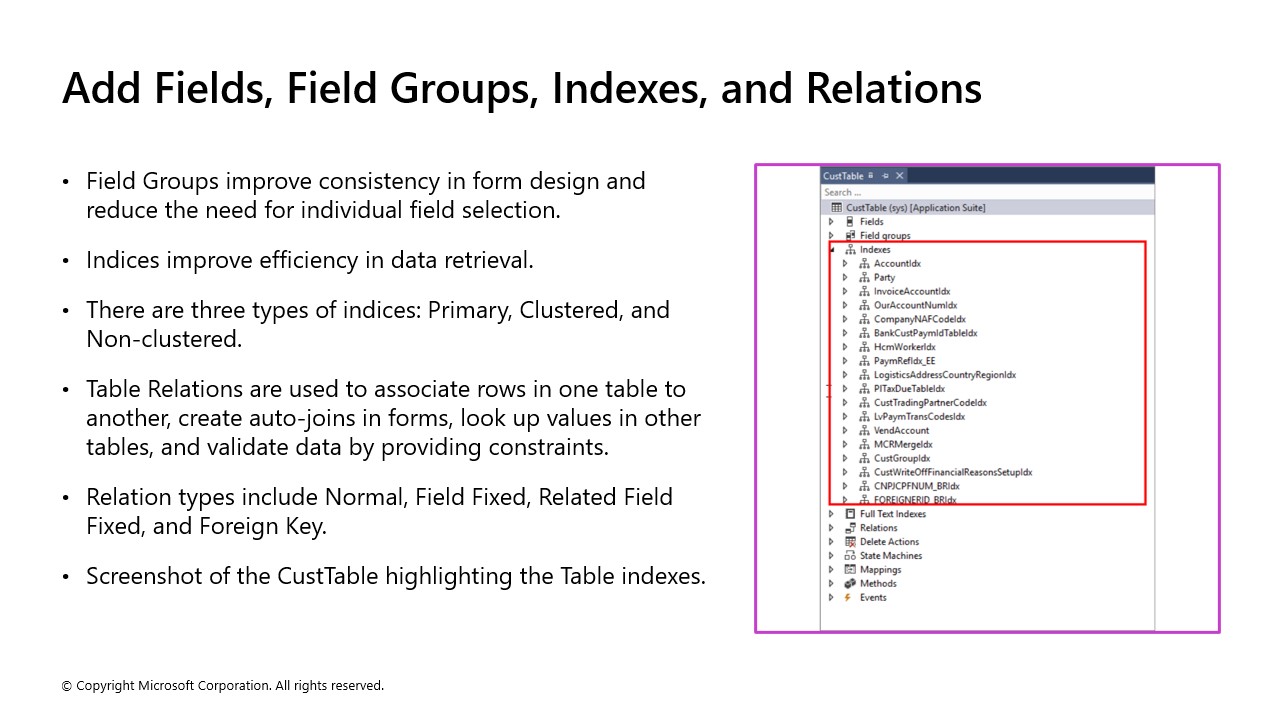Click the Methods gear icon

[851, 583]
